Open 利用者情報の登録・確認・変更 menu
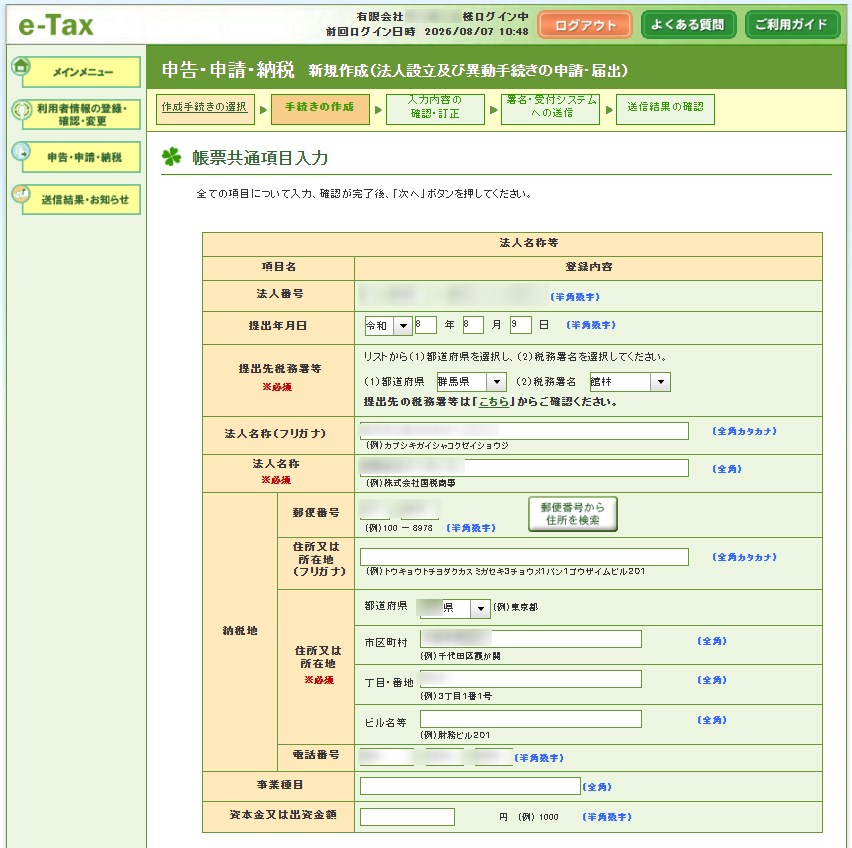Screen dimensions: 852x848 (82, 114)
